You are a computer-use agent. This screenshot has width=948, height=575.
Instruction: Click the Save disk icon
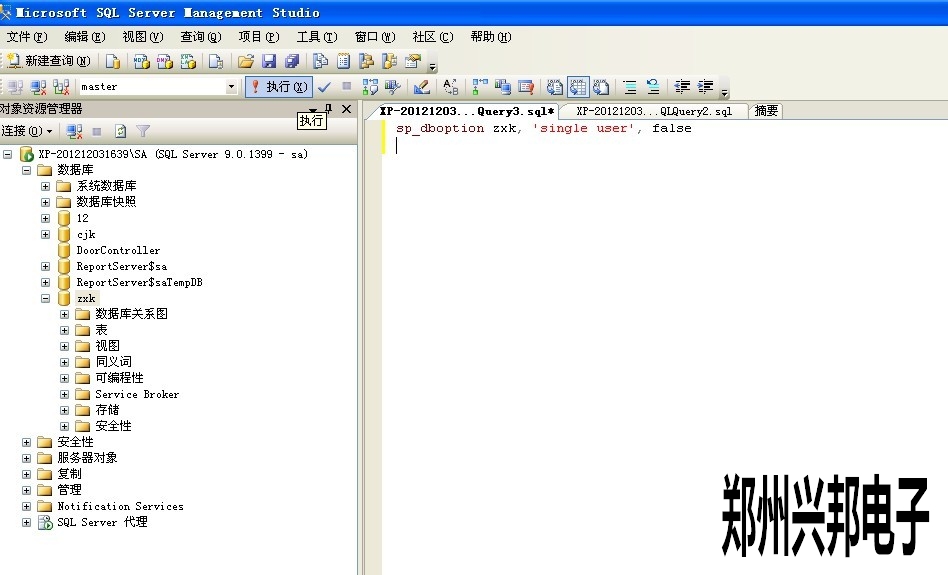point(269,61)
